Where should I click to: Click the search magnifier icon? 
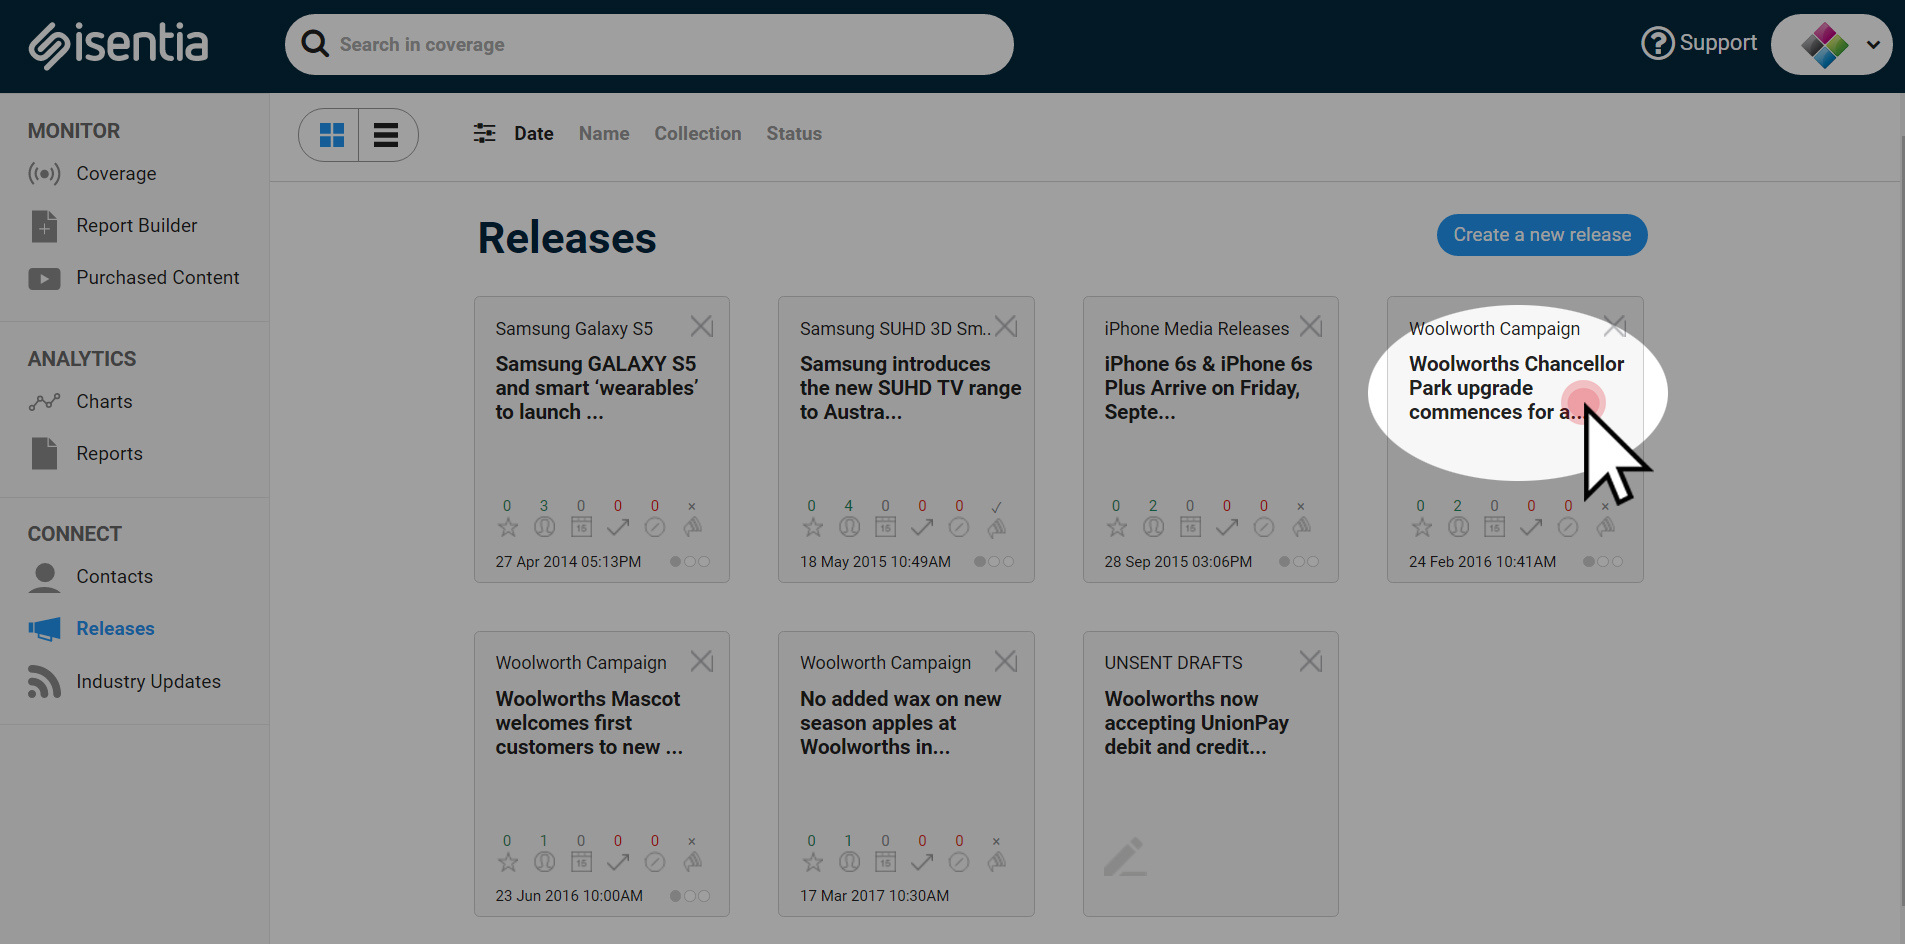pyautogui.click(x=315, y=44)
